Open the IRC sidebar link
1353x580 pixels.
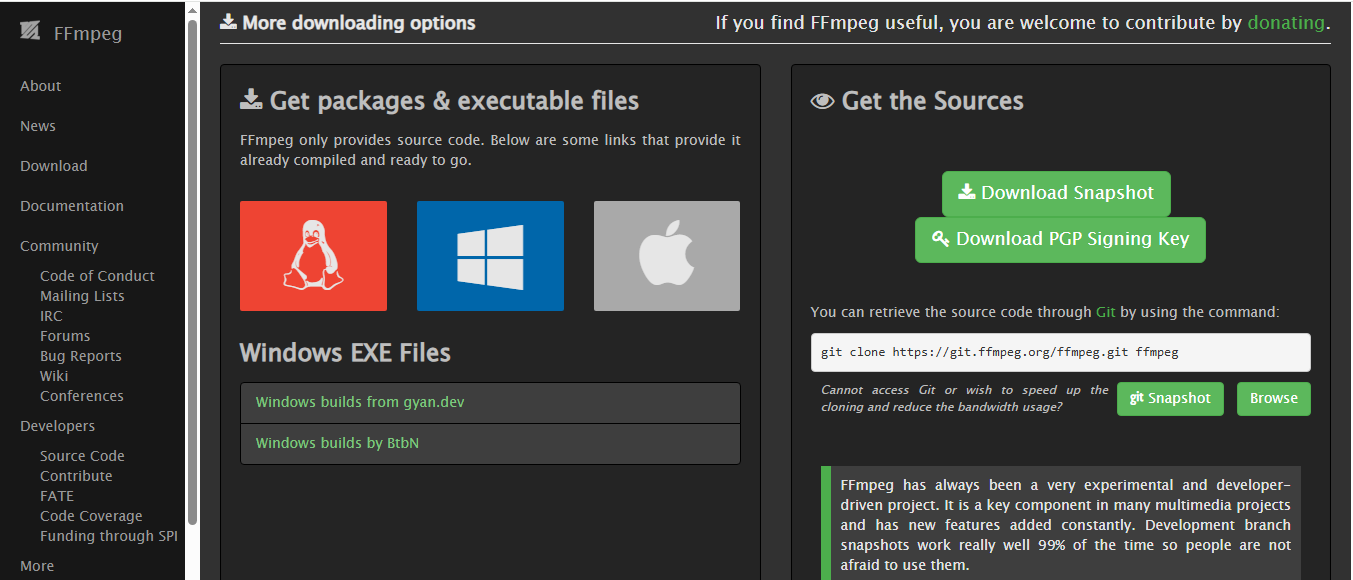point(51,316)
